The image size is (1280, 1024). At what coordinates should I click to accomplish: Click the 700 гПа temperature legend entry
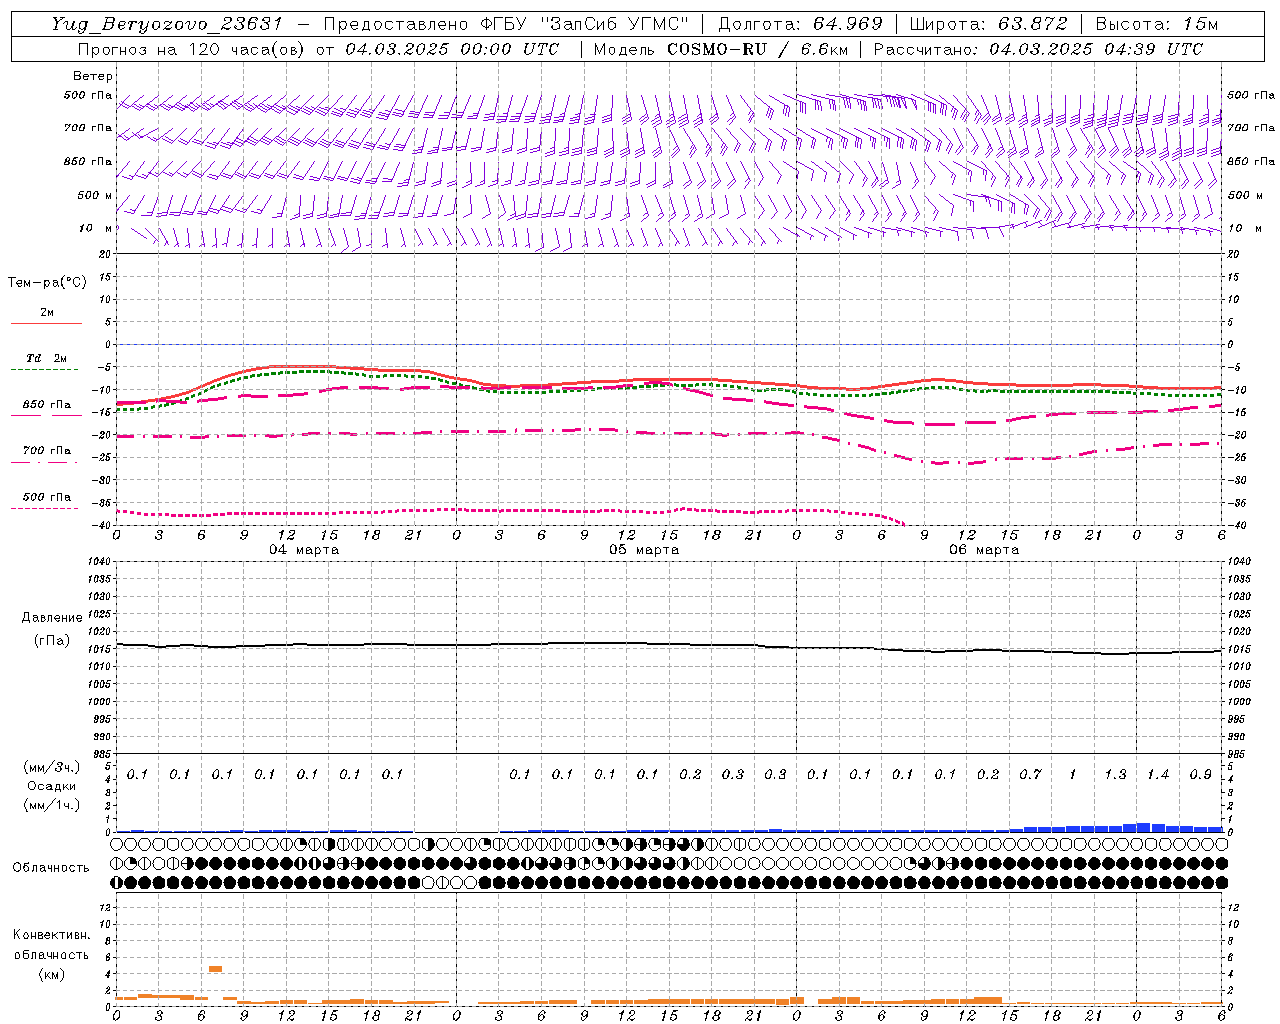coord(46,454)
